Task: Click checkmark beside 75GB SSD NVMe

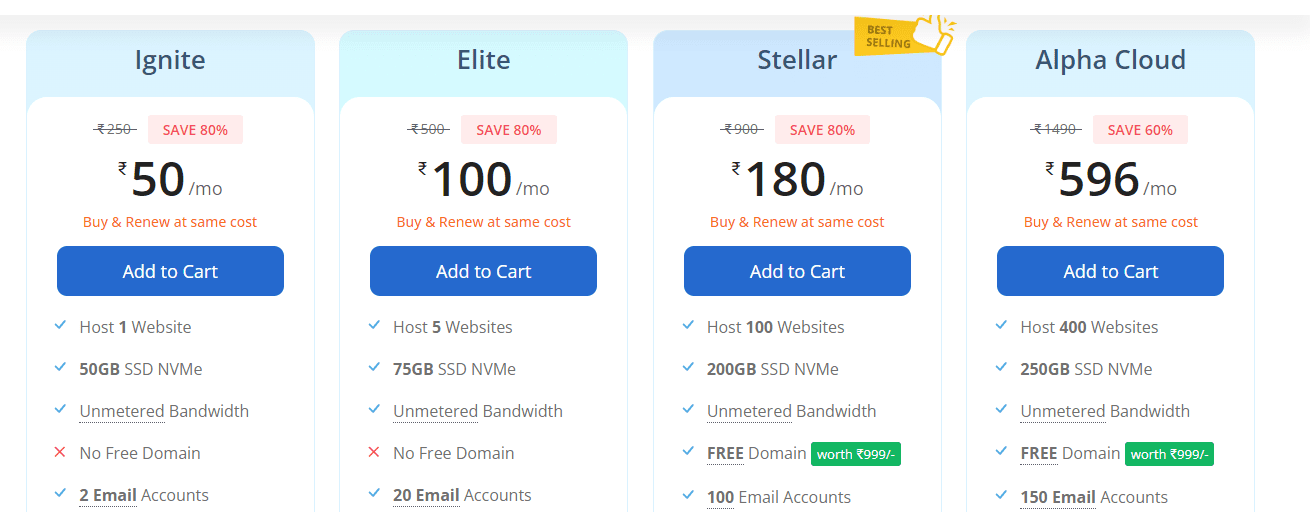Action: 374,368
